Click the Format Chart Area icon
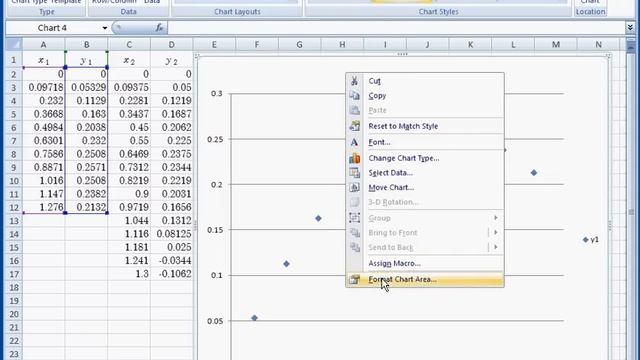Viewport: 640px width, 360px height. point(354,280)
